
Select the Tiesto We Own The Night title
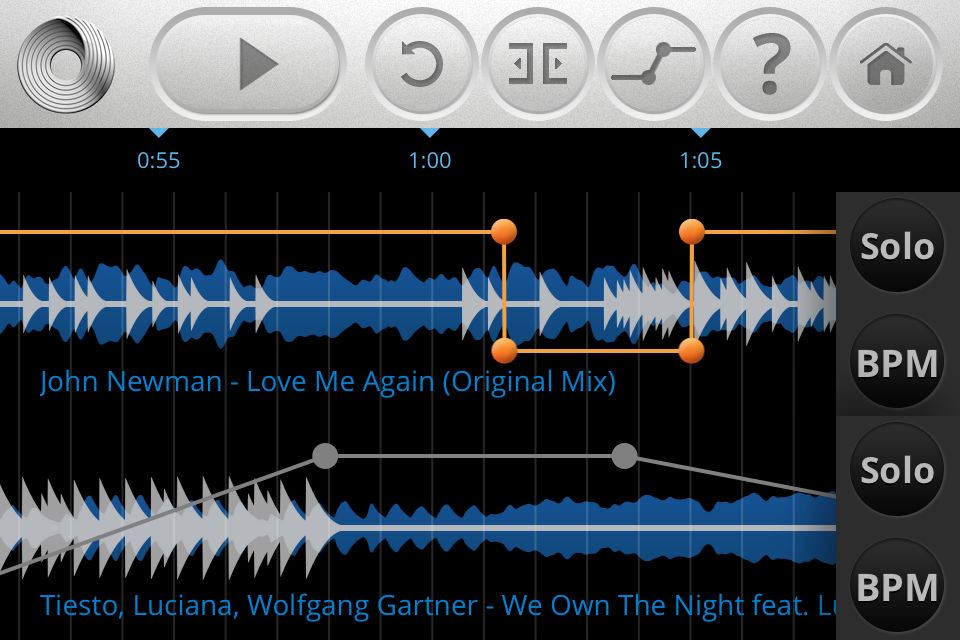point(438,606)
